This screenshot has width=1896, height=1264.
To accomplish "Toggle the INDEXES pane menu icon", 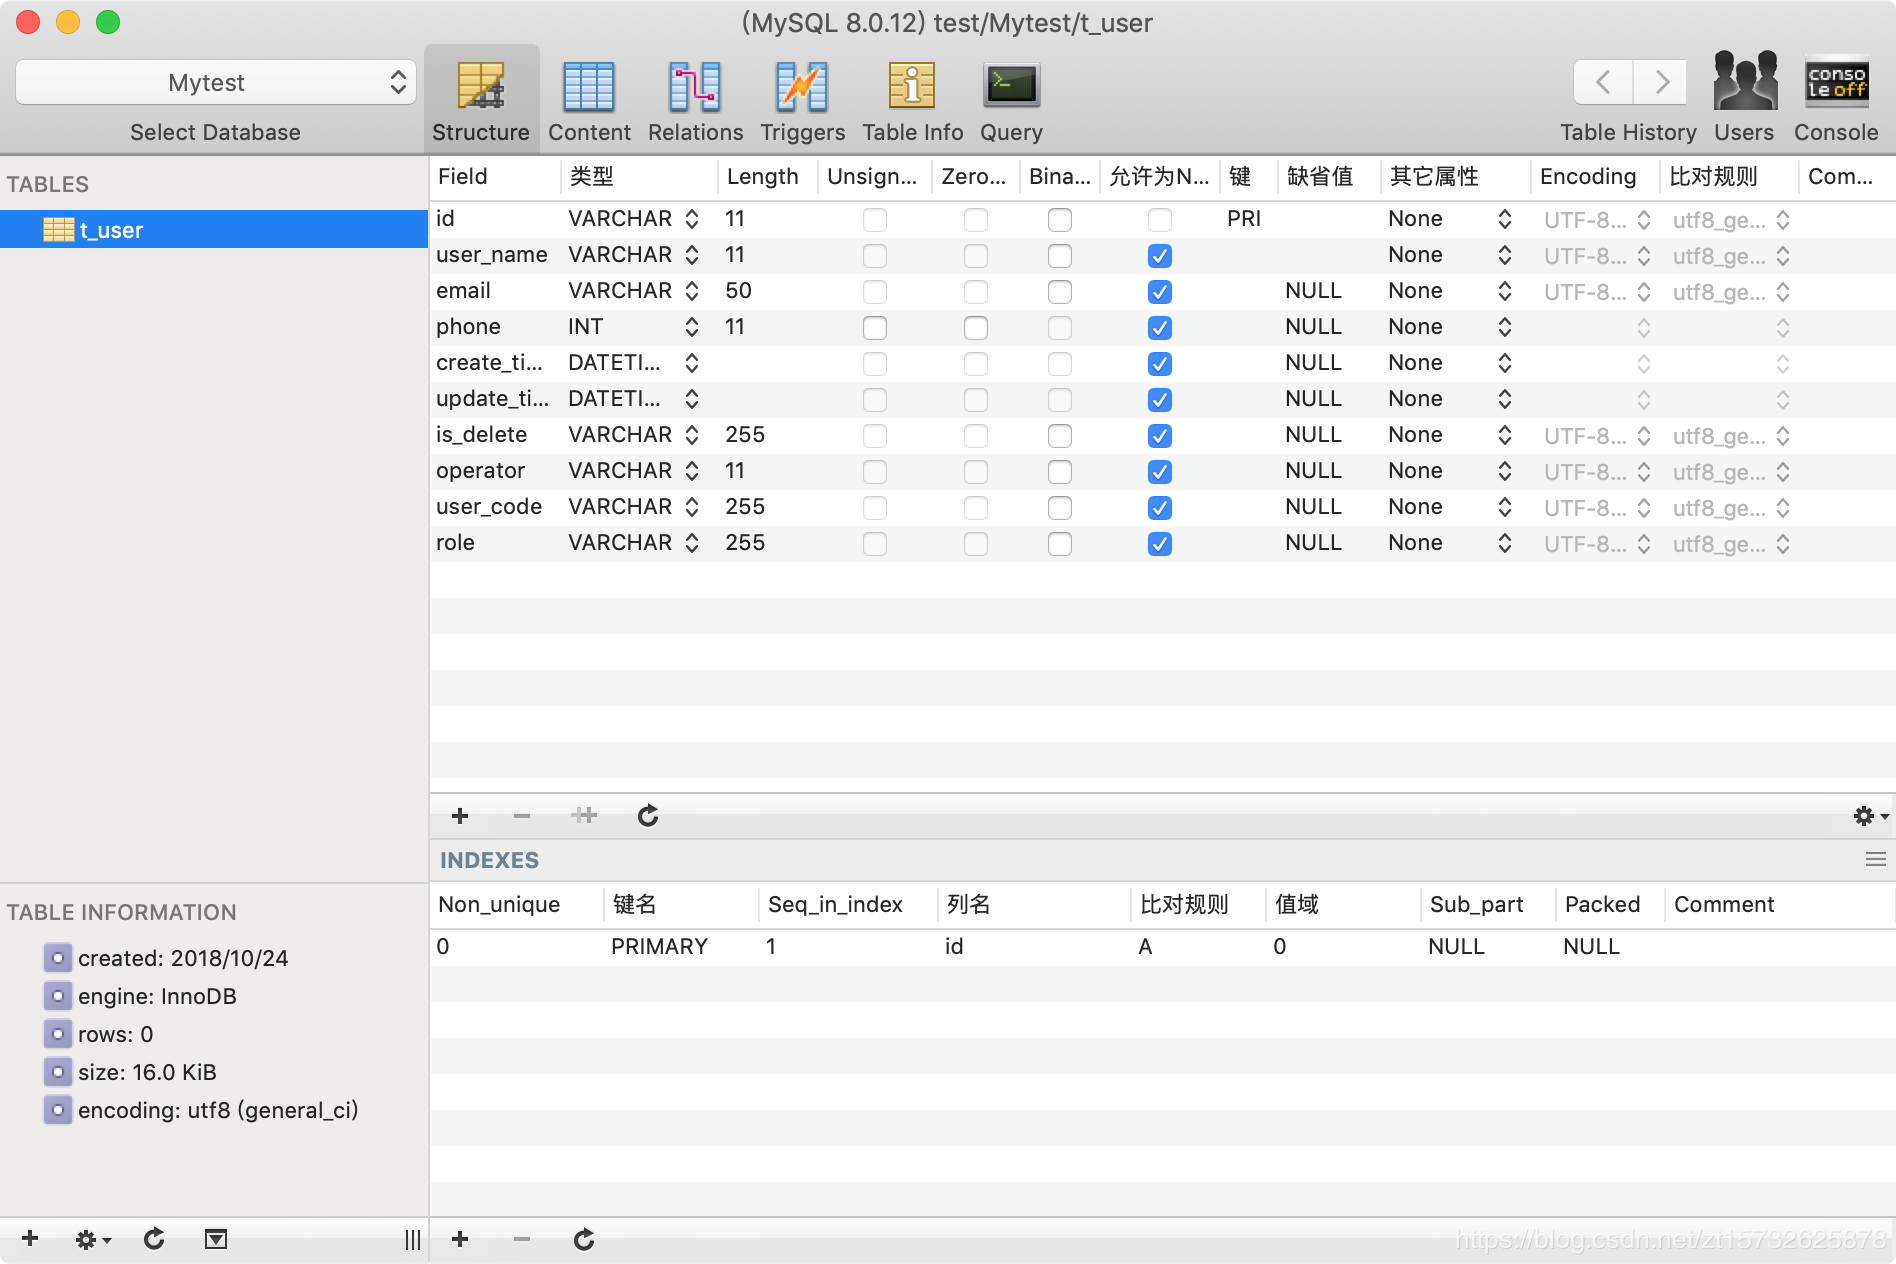I will click(1875, 860).
